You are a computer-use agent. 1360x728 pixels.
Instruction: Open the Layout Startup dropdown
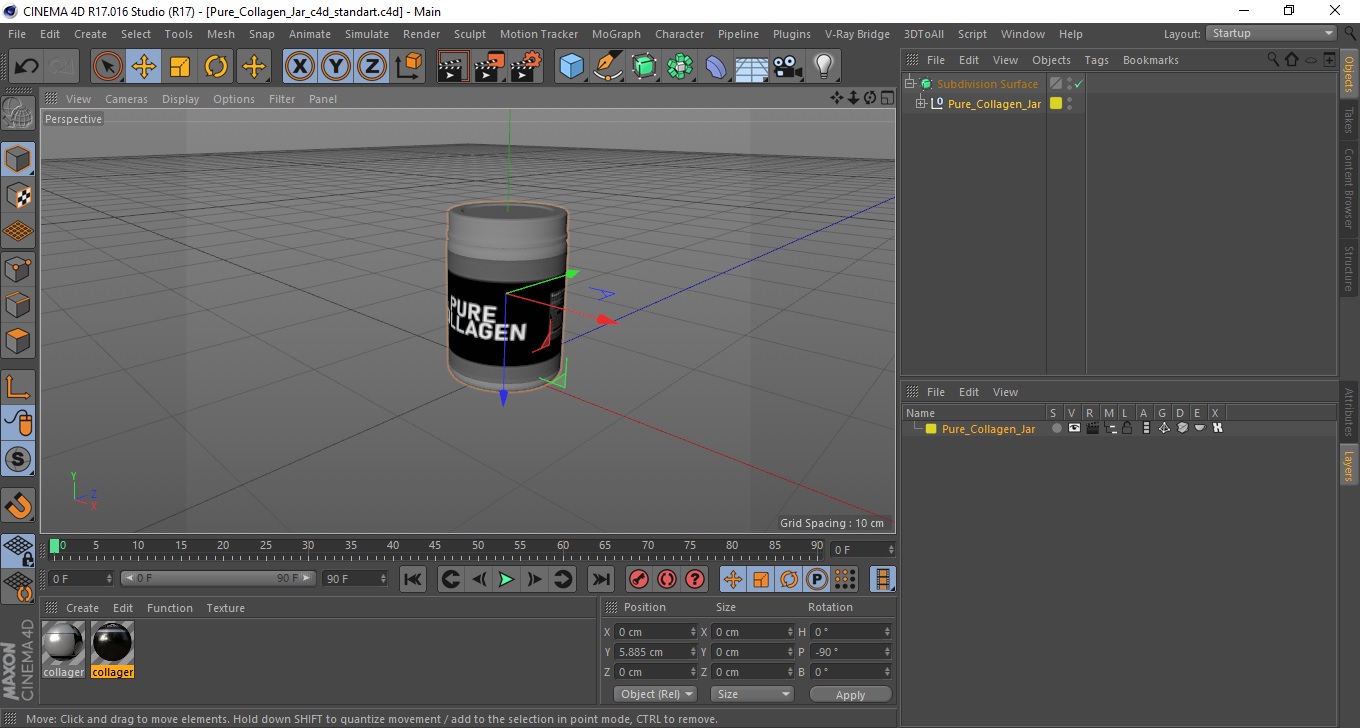pyautogui.click(x=1272, y=33)
